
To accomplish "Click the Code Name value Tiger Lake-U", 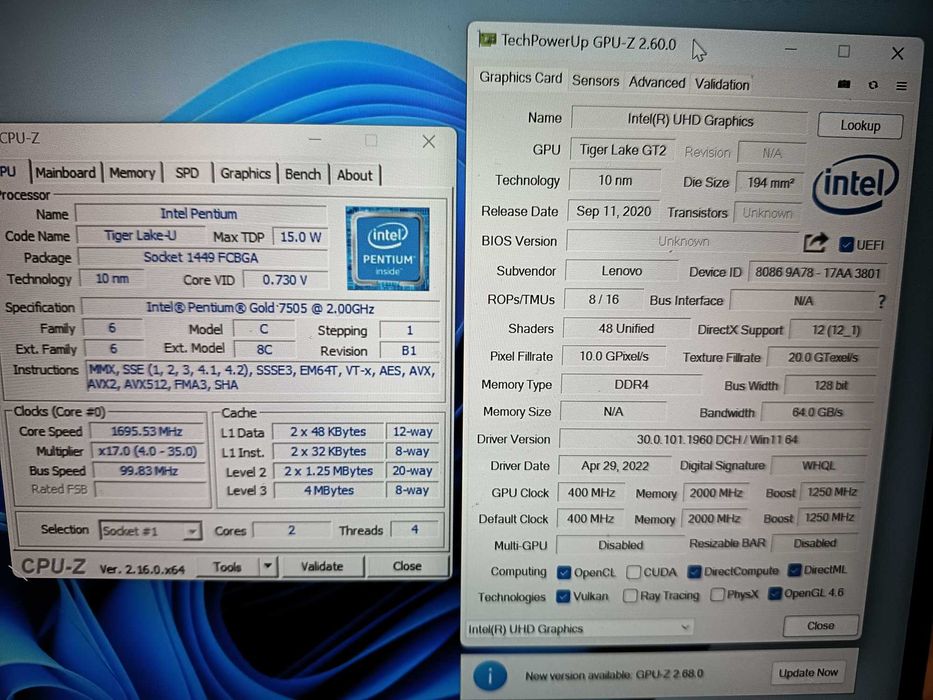I will point(140,236).
